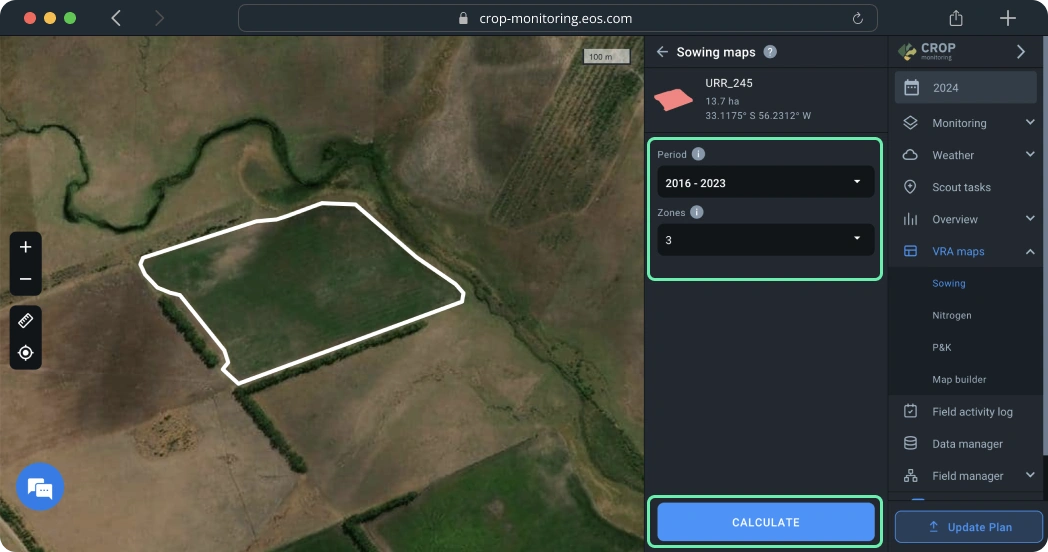Zoom in on the map

tap(26, 247)
